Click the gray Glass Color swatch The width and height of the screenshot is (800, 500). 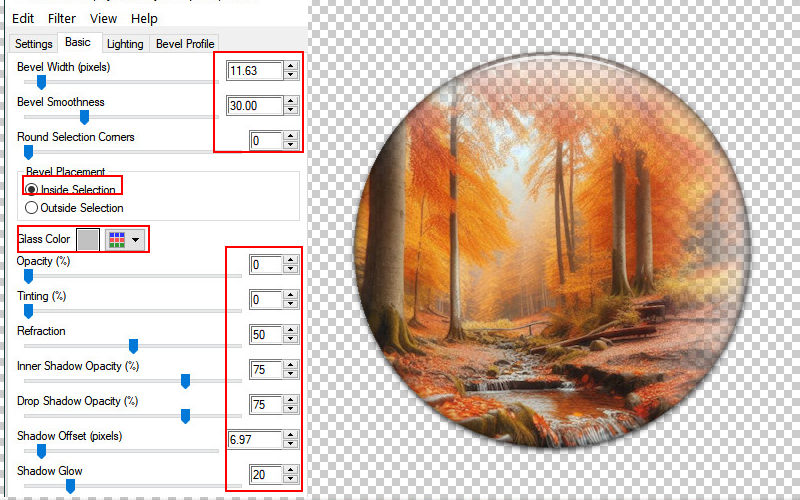(x=88, y=240)
